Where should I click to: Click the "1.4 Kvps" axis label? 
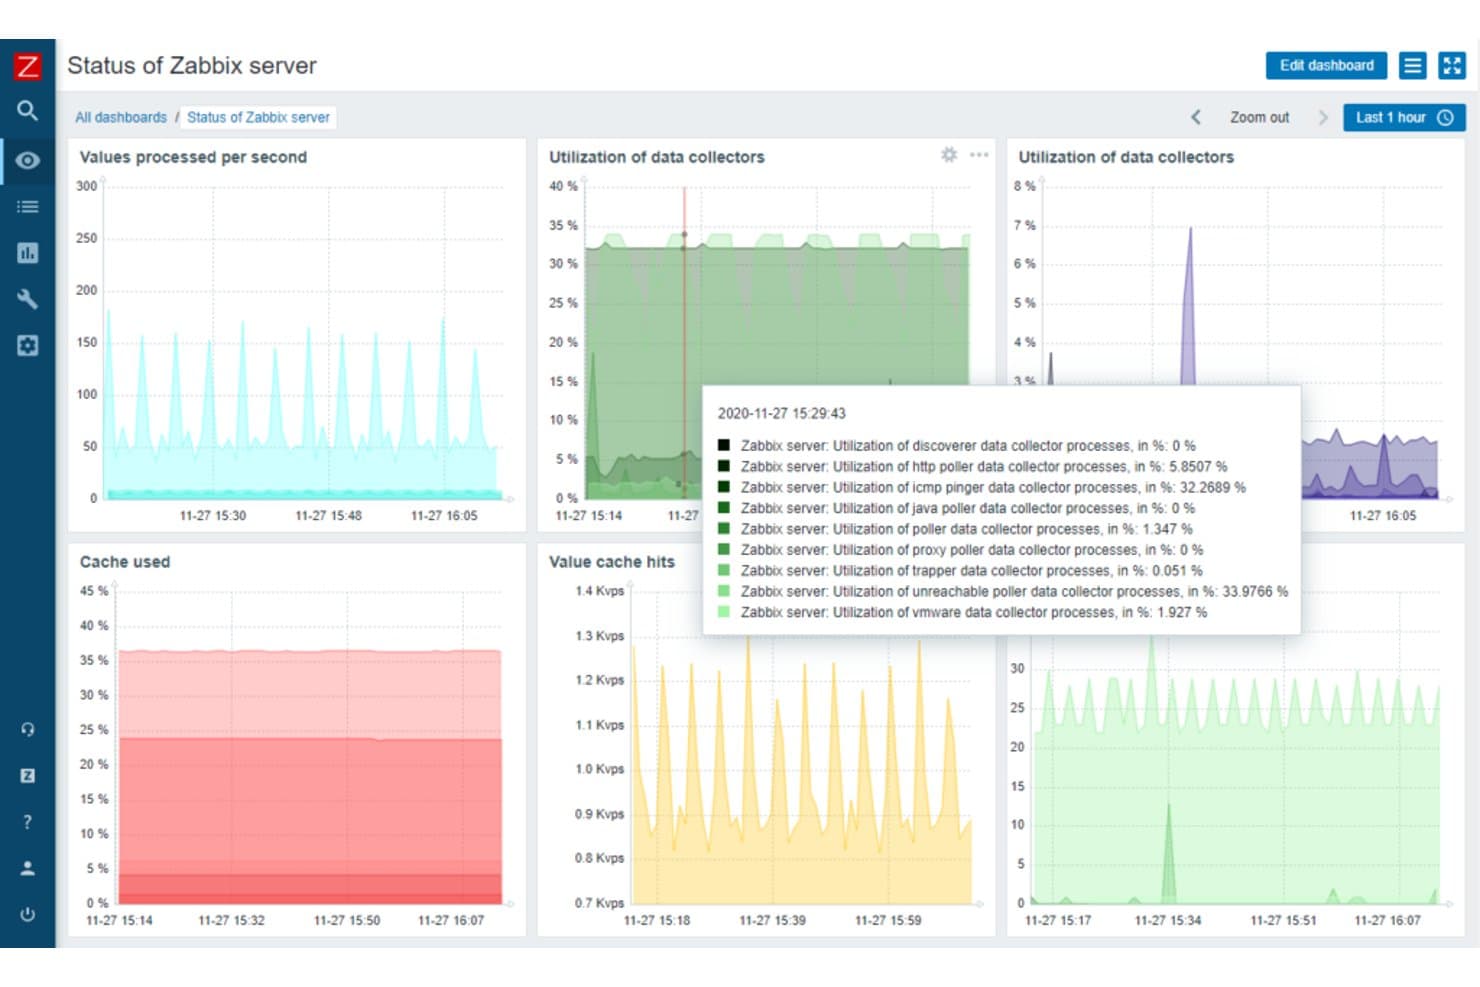599,591
